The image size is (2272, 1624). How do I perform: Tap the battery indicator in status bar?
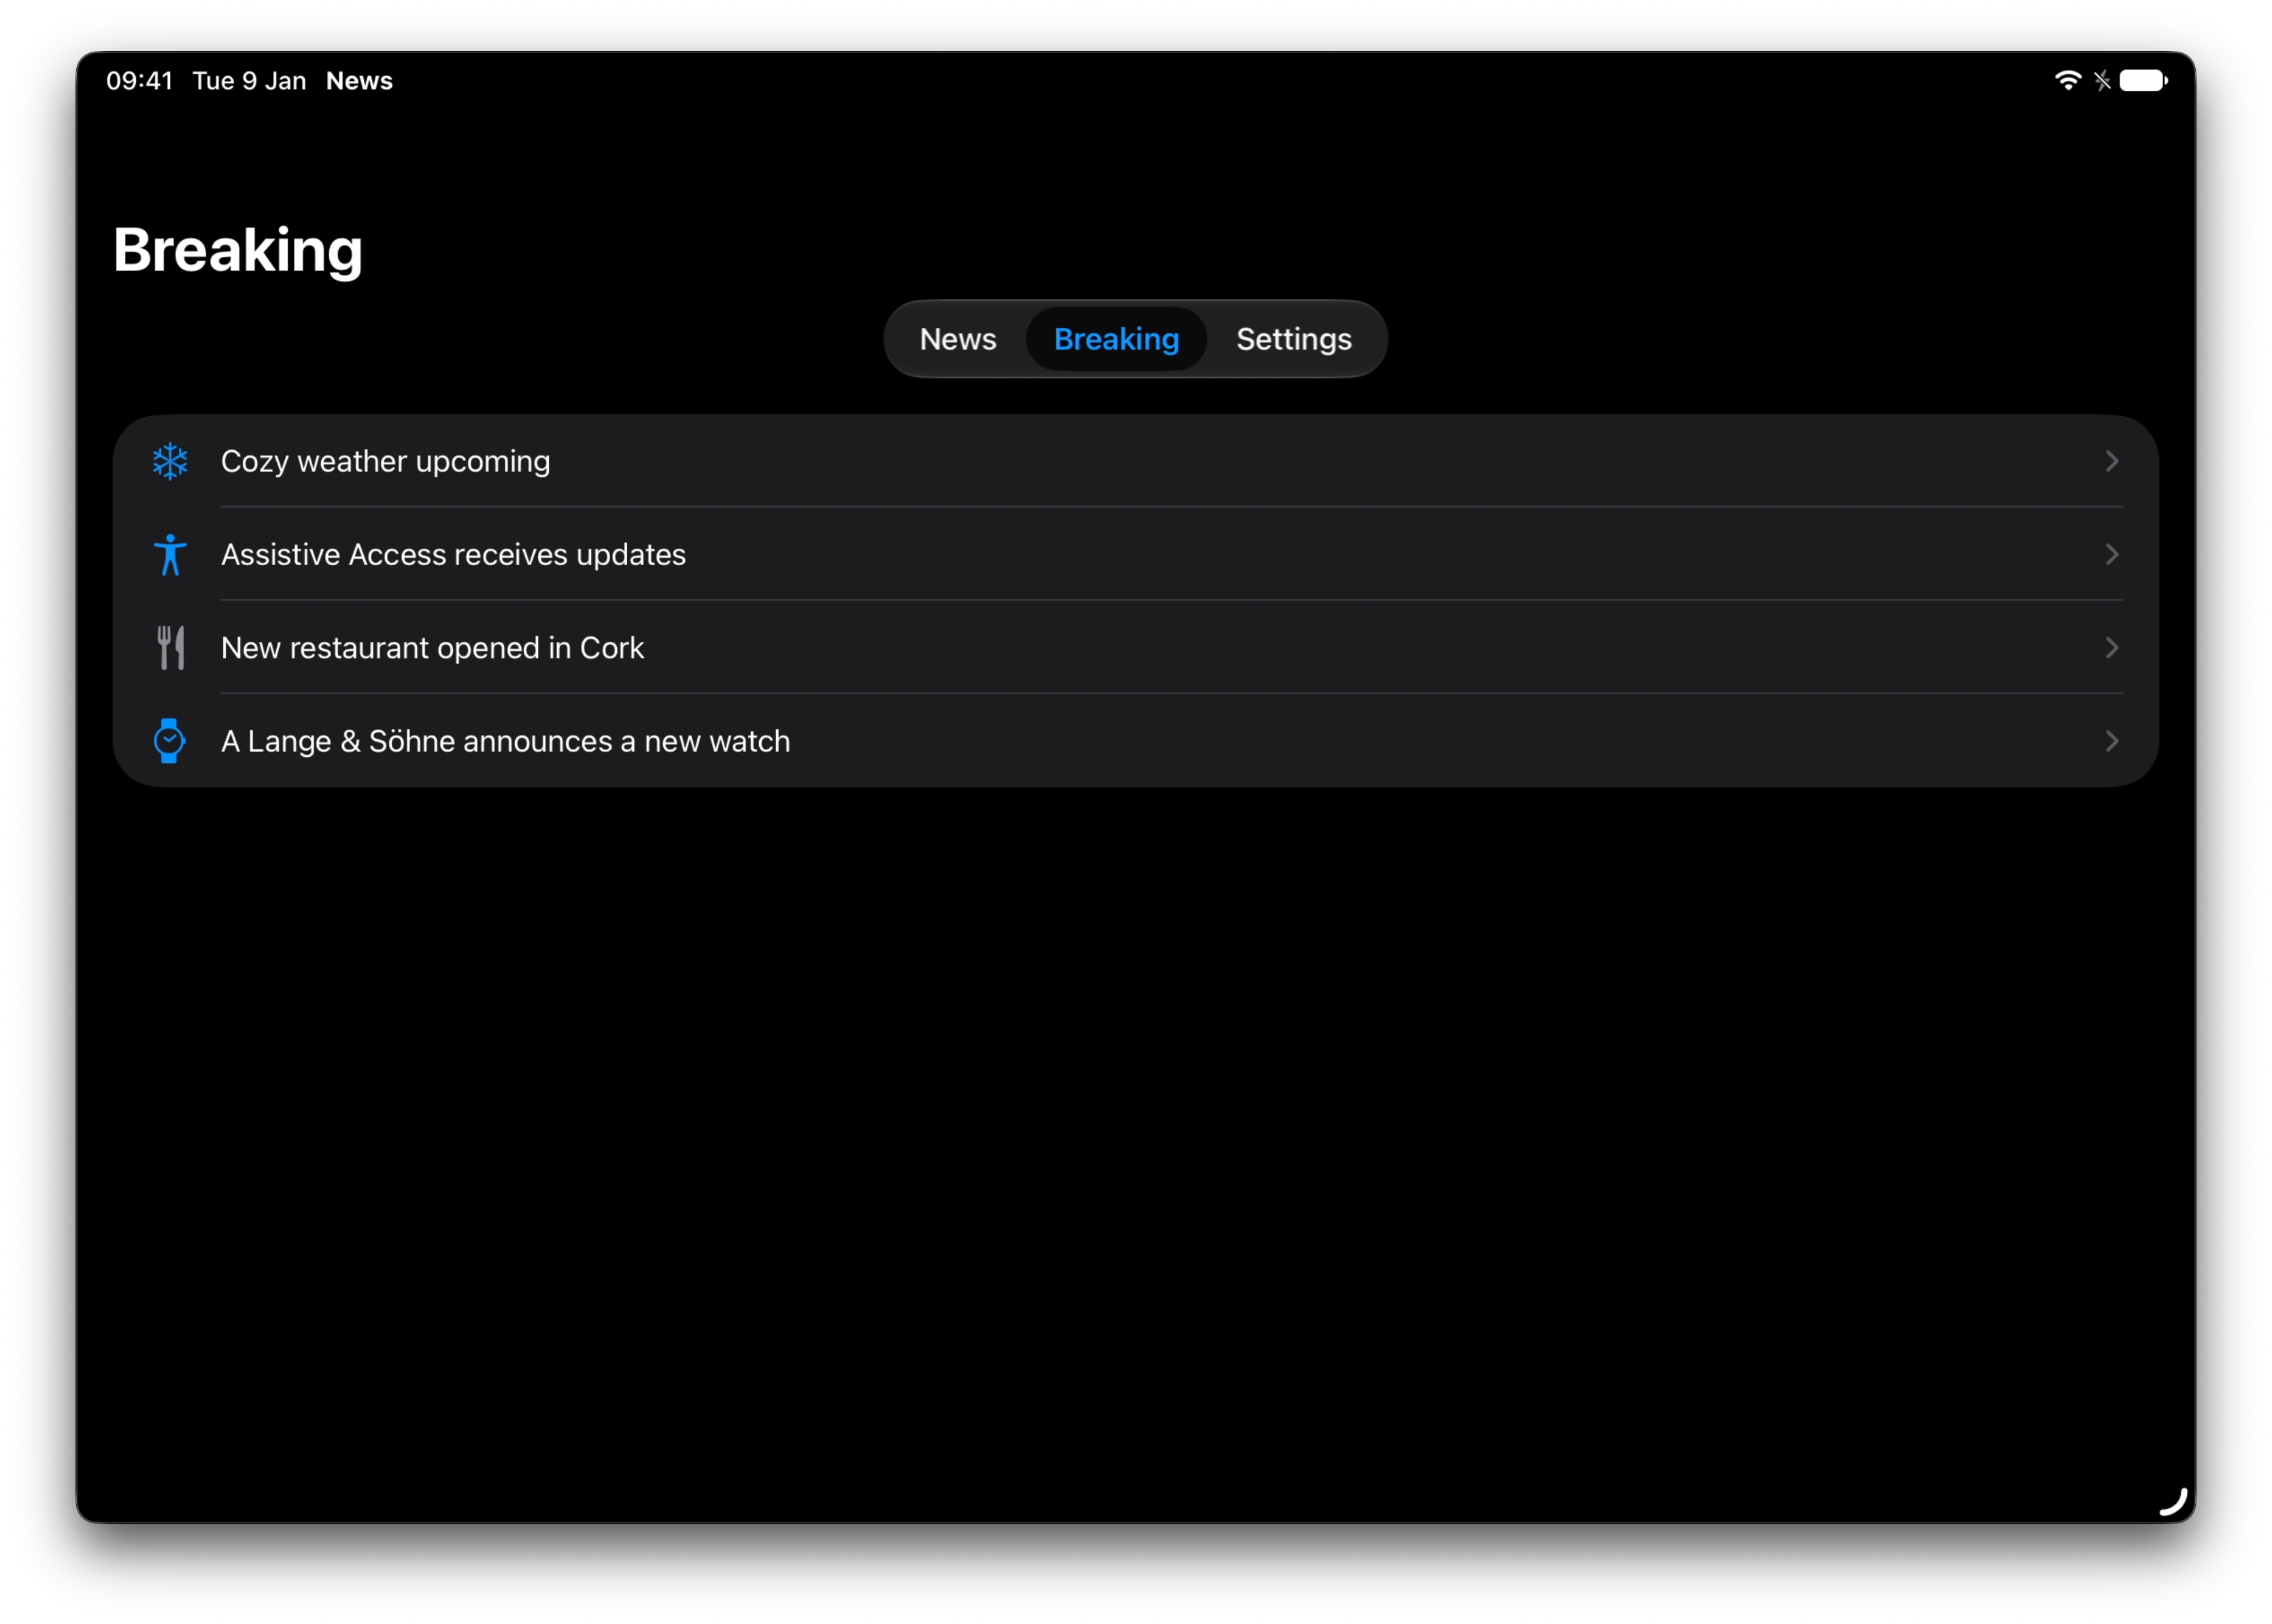[2144, 81]
